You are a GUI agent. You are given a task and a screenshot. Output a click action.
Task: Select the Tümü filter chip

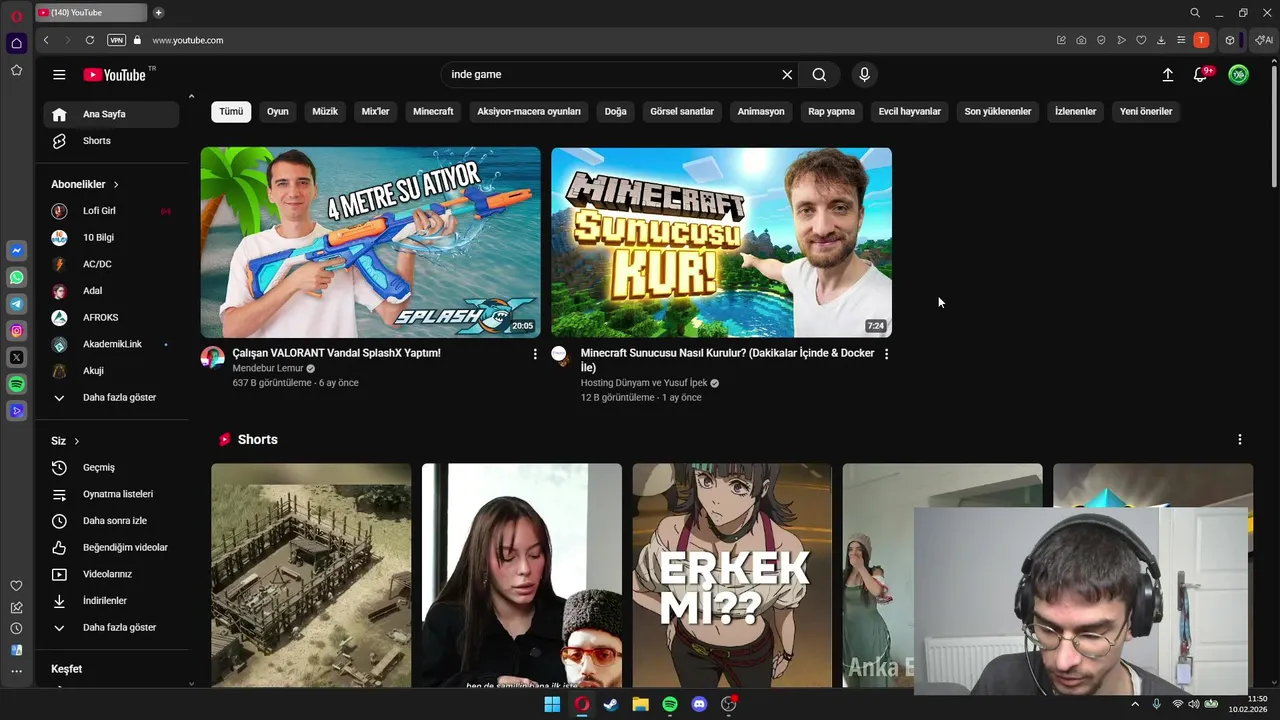click(x=231, y=112)
